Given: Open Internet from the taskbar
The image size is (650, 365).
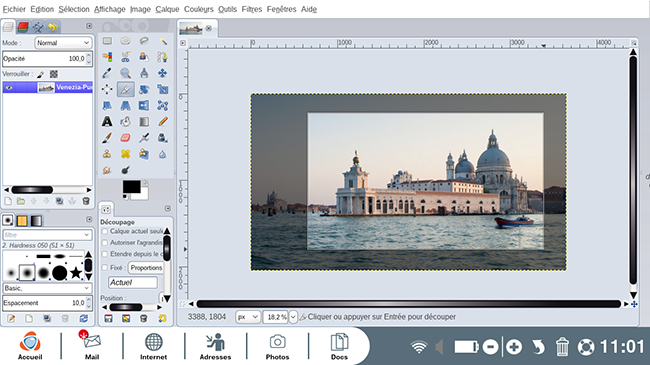Looking at the screenshot, I should pos(153,346).
